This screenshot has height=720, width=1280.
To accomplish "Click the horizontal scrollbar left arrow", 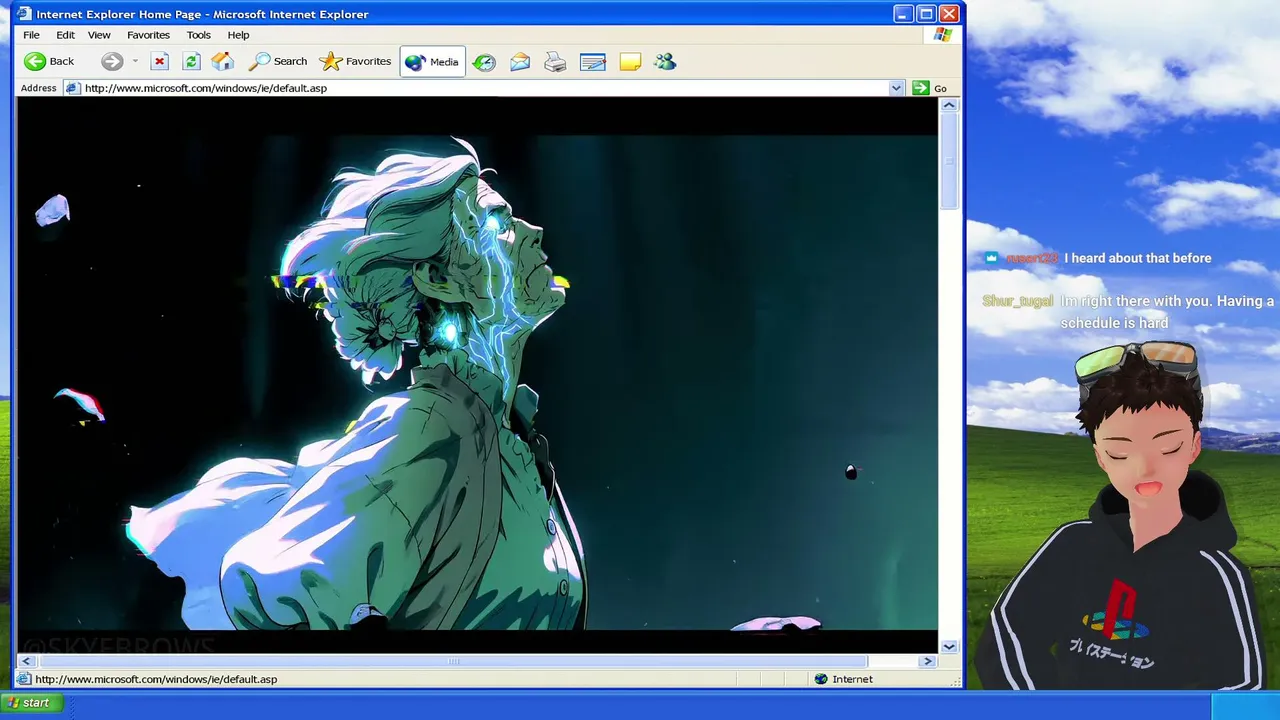I will (x=26, y=661).
